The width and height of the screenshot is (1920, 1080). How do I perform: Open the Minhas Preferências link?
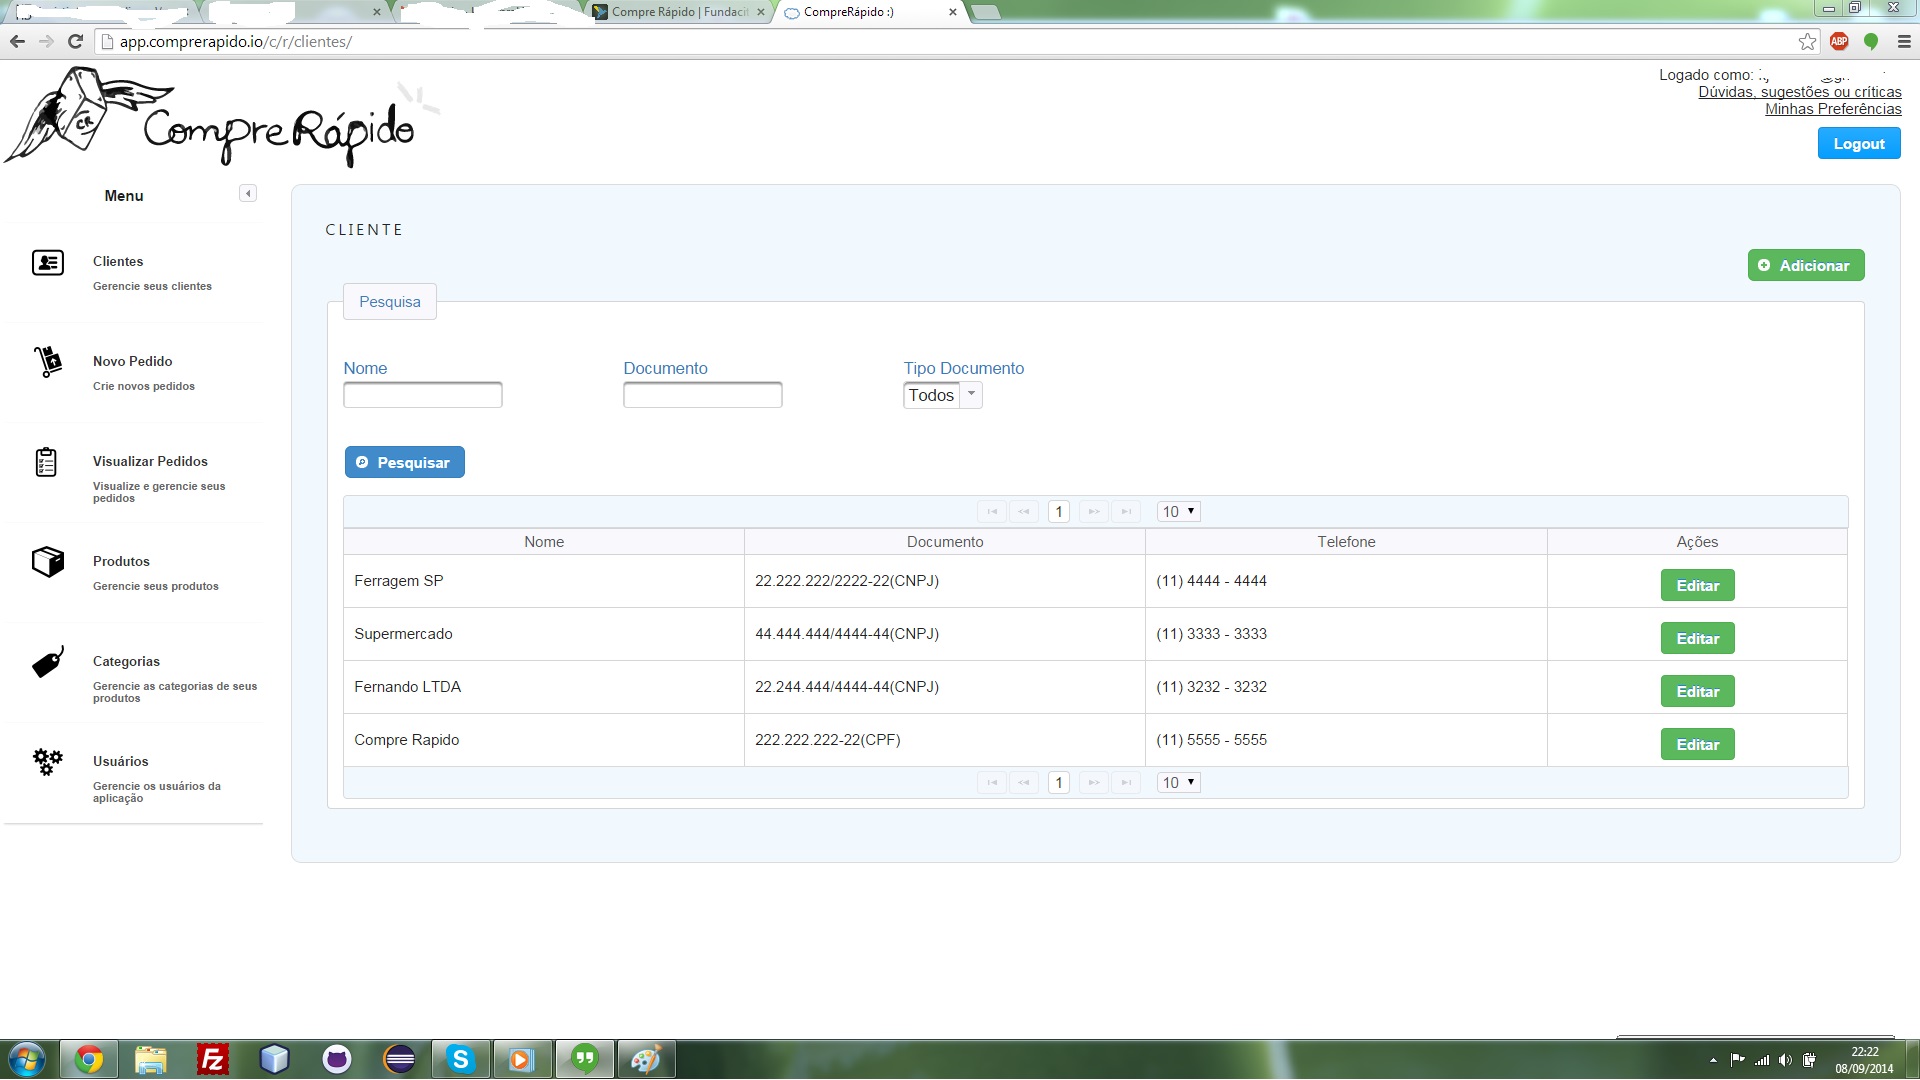(x=1832, y=109)
